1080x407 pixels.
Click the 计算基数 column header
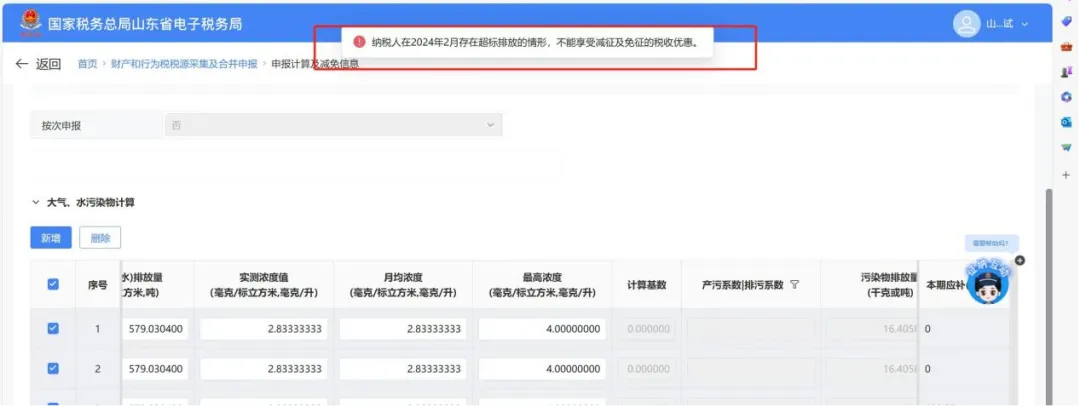pyautogui.click(x=647, y=284)
